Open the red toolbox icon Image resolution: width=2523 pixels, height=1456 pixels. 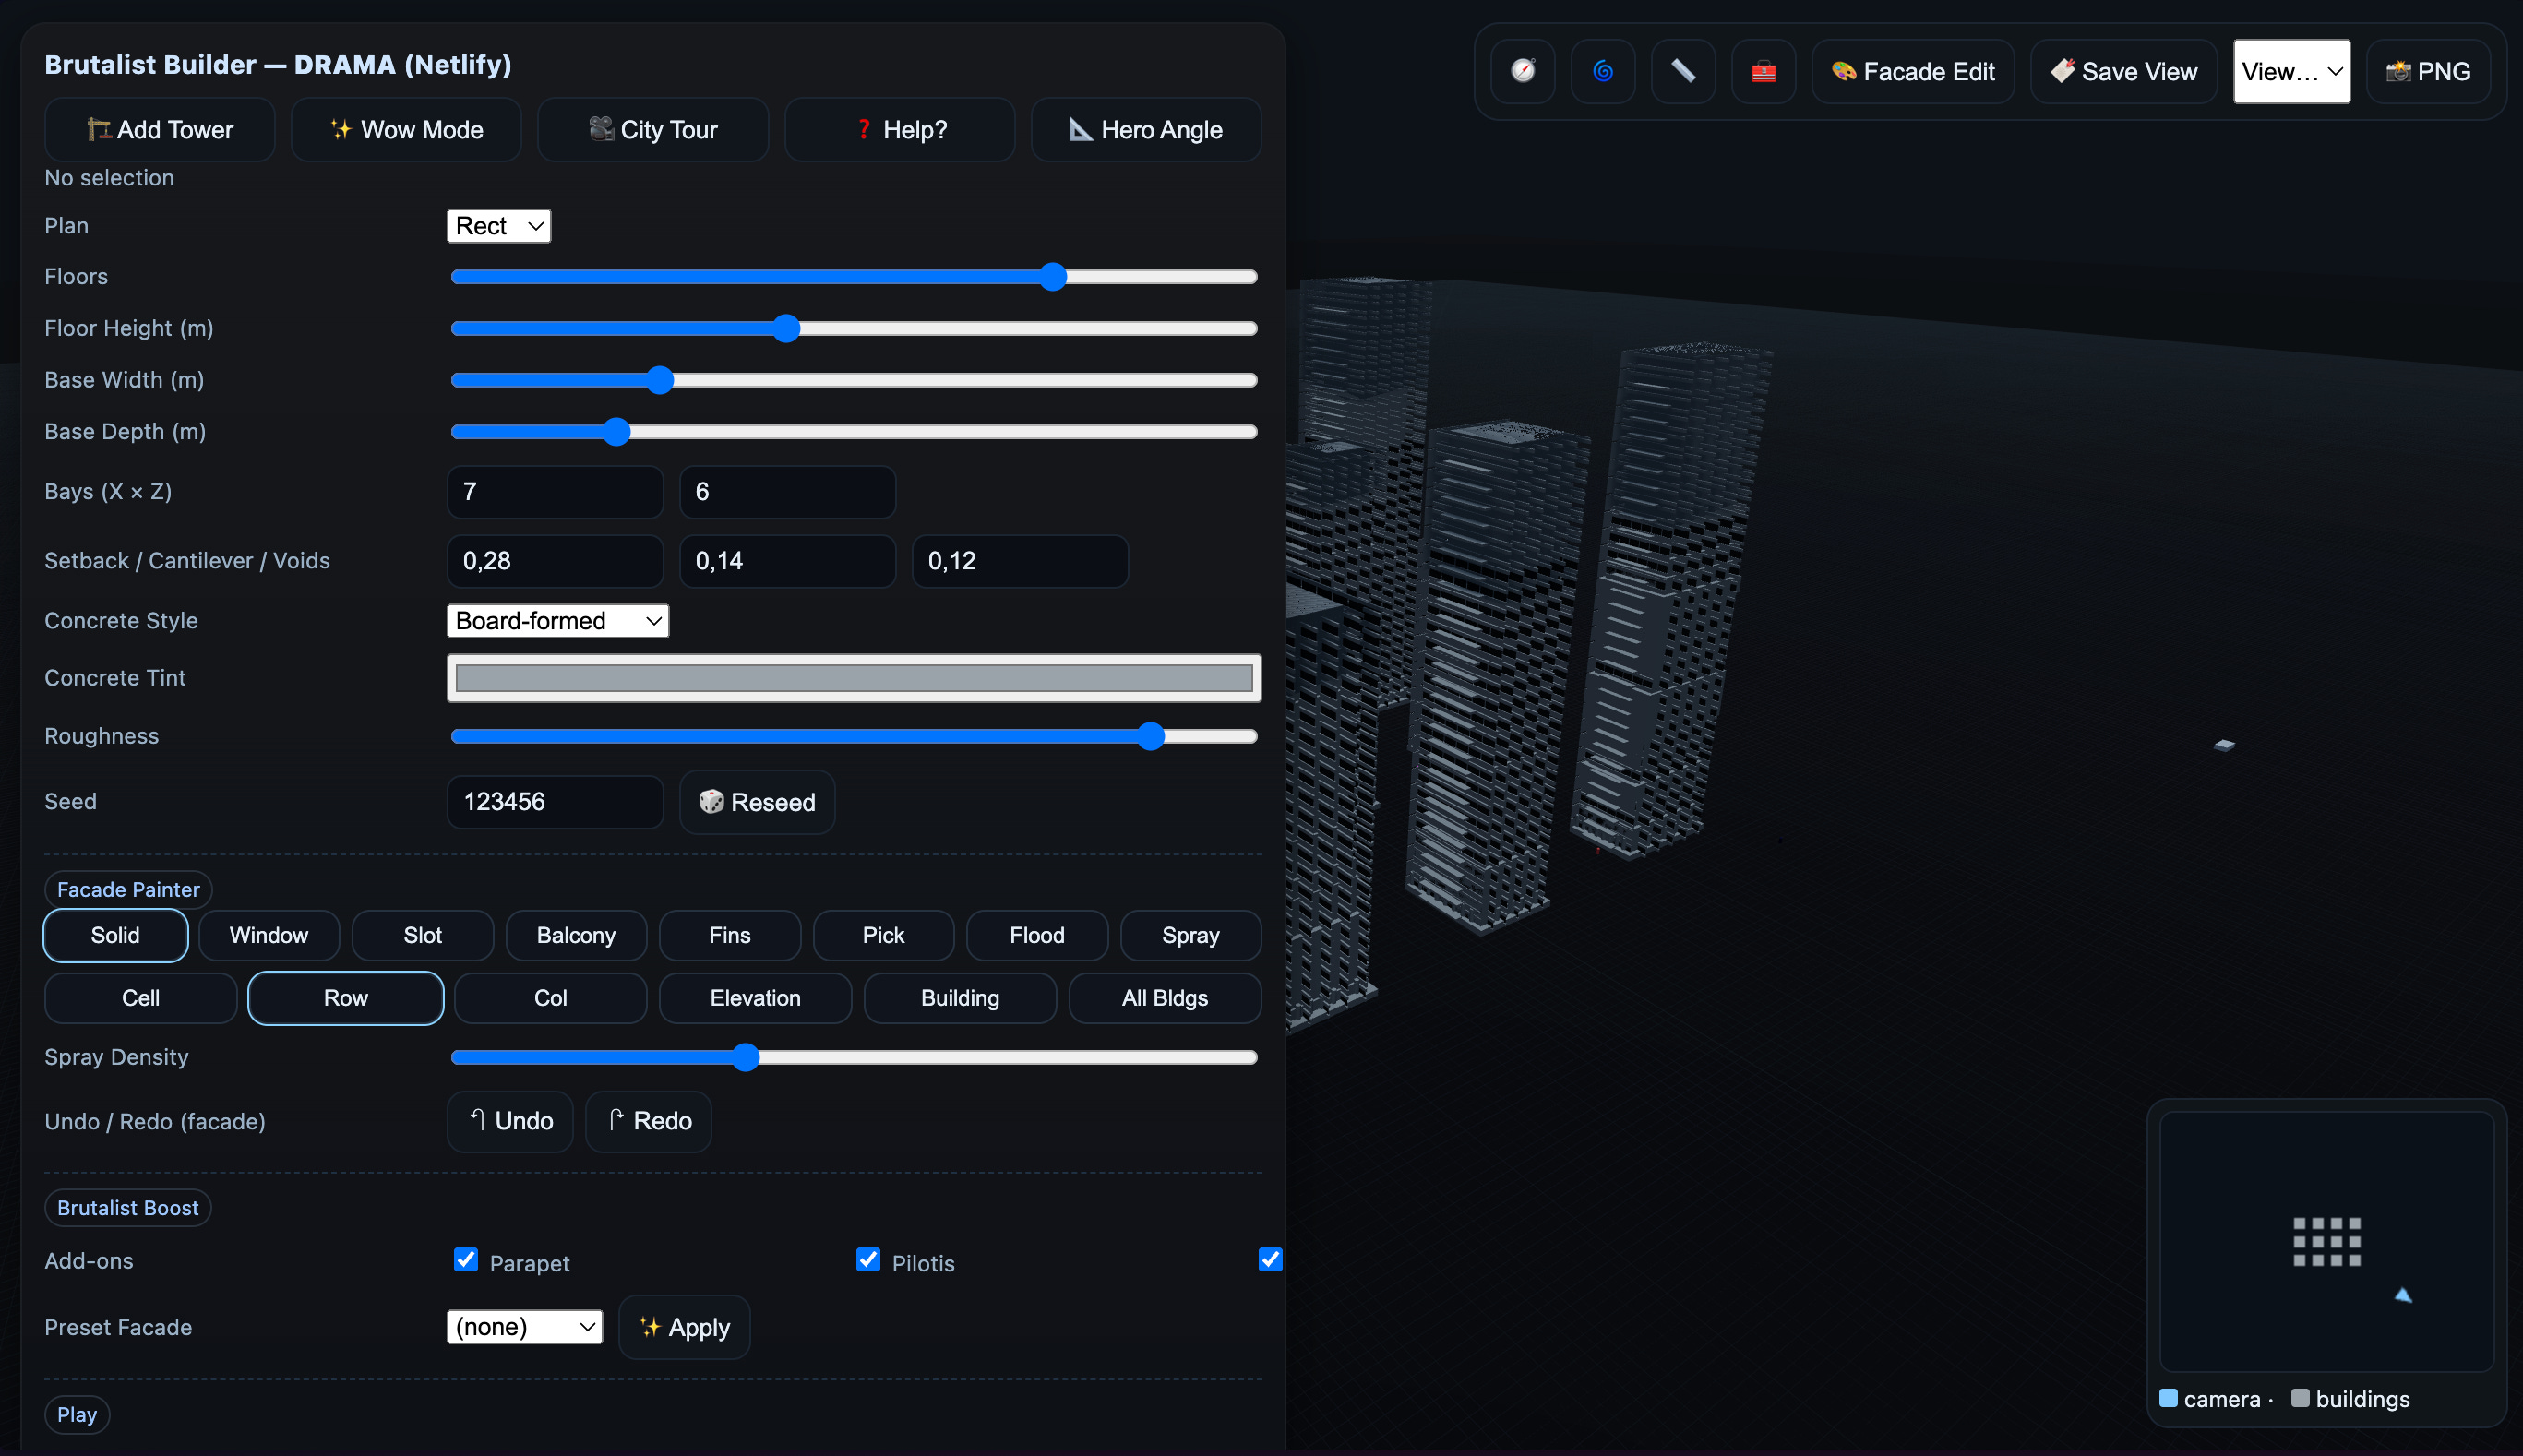click(x=1763, y=71)
